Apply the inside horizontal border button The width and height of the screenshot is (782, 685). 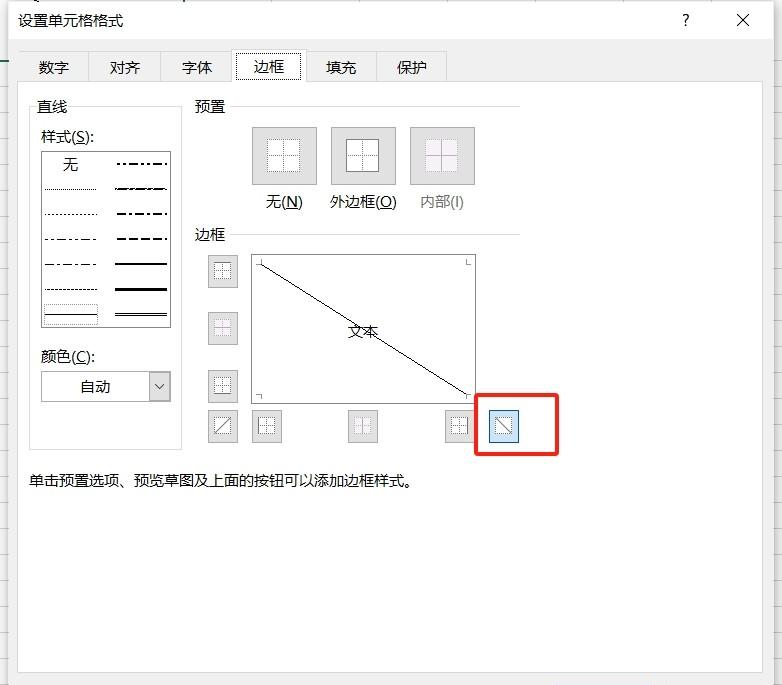222,329
